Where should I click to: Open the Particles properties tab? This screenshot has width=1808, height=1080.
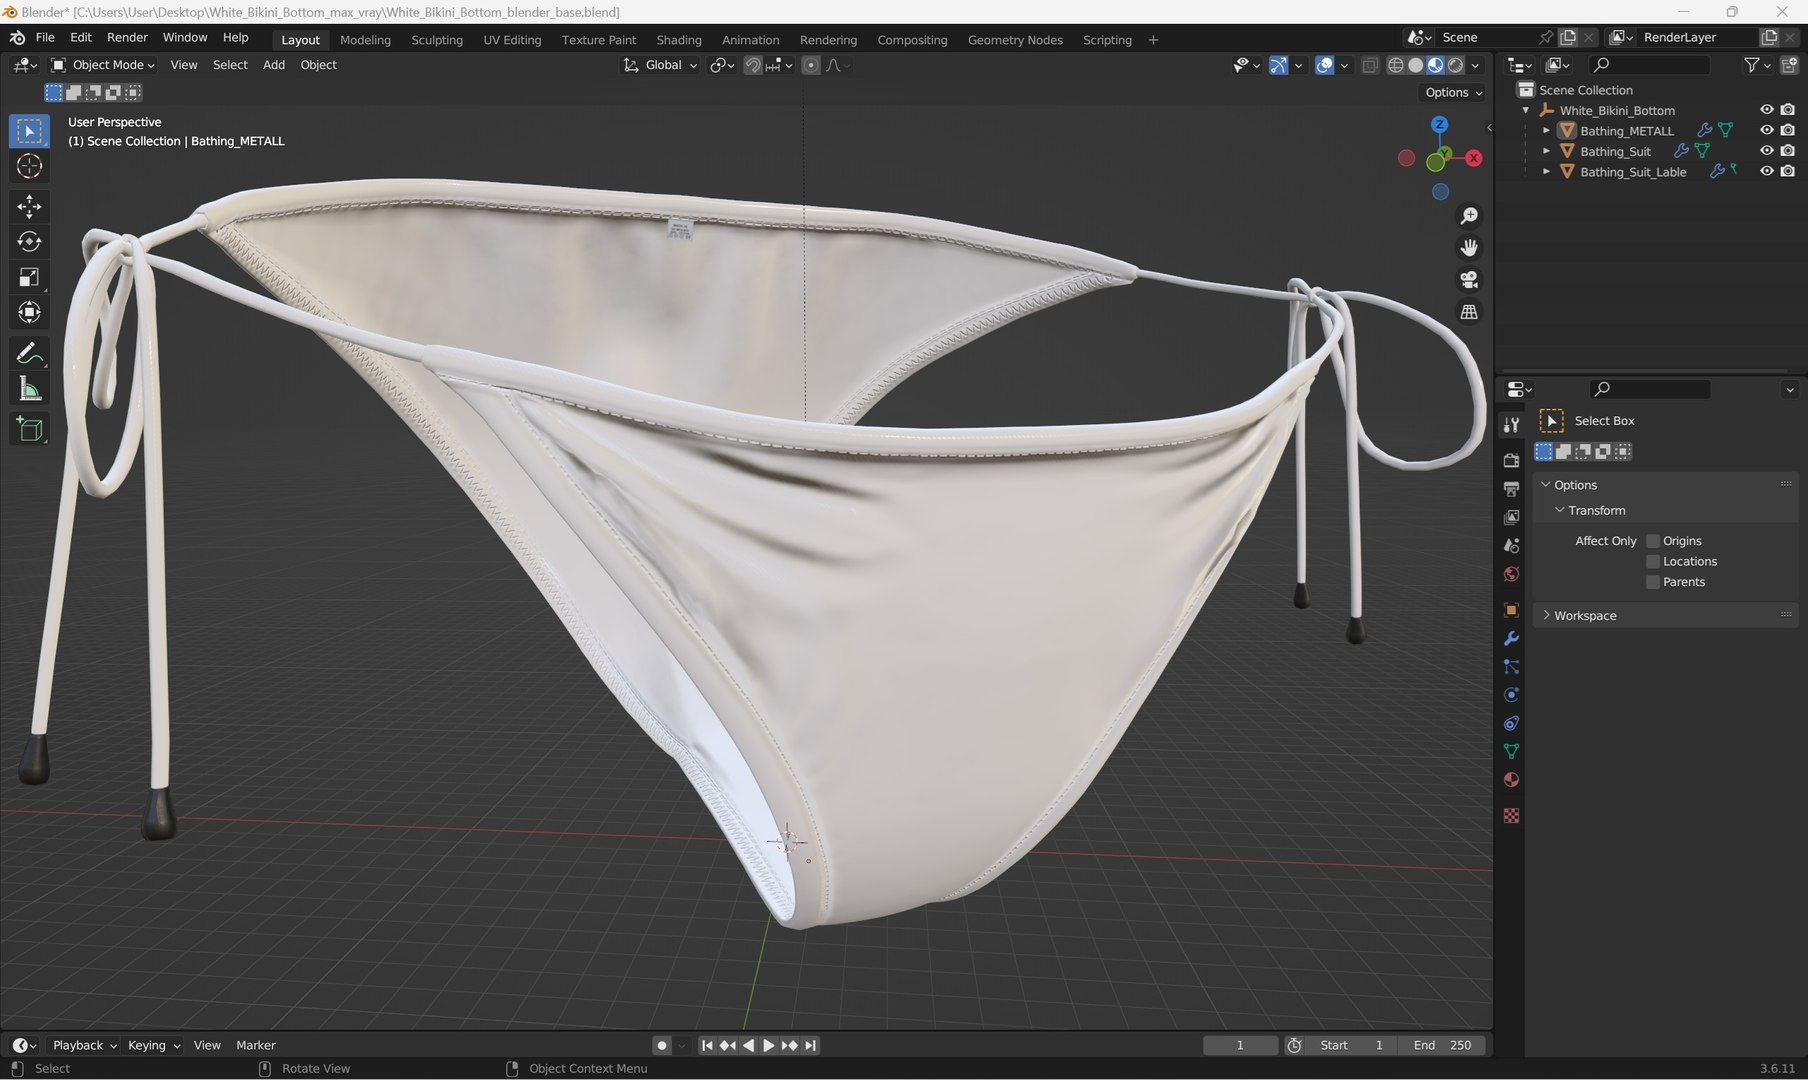point(1511,667)
